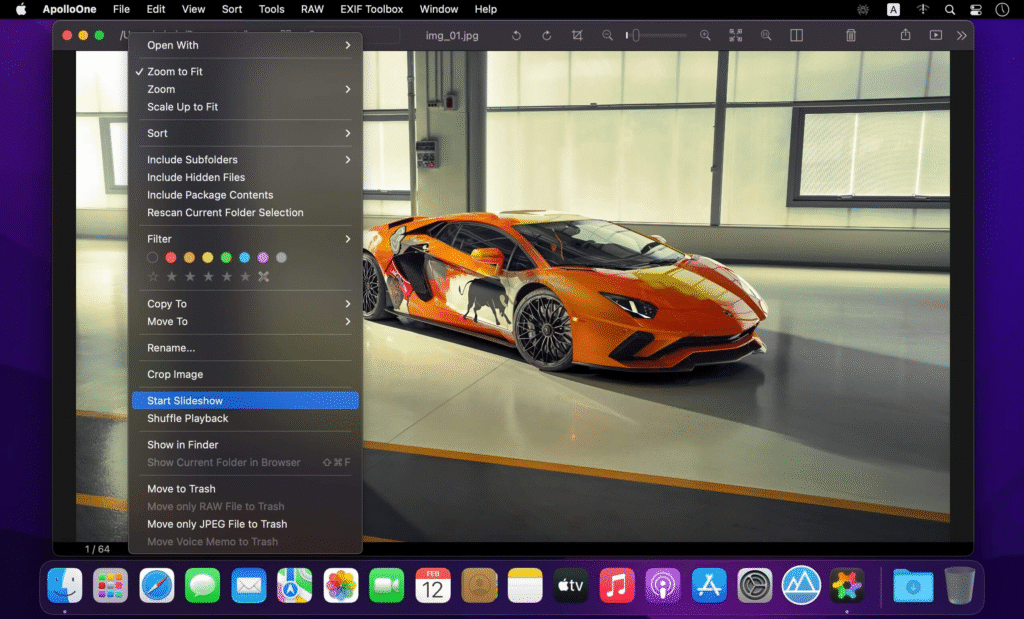Click the rotate left toolbar icon
This screenshot has width=1024, height=619.
pyautogui.click(x=516, y=35)
